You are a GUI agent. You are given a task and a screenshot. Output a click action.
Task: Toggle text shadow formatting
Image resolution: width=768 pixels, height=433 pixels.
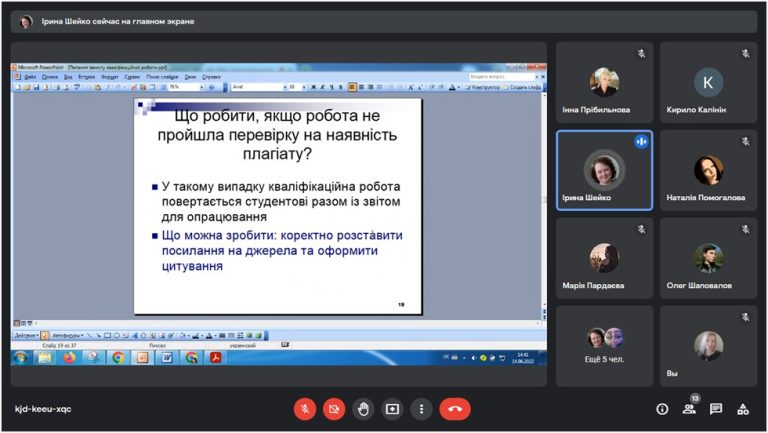[340, 87]
